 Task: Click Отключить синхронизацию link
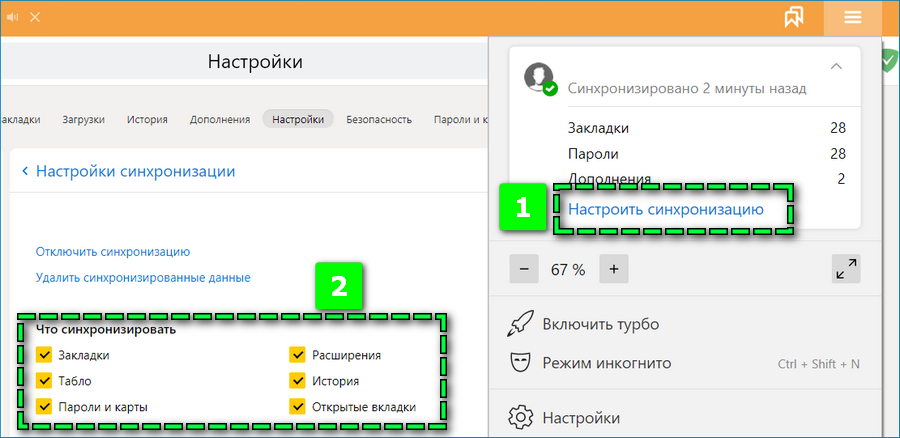113,251
